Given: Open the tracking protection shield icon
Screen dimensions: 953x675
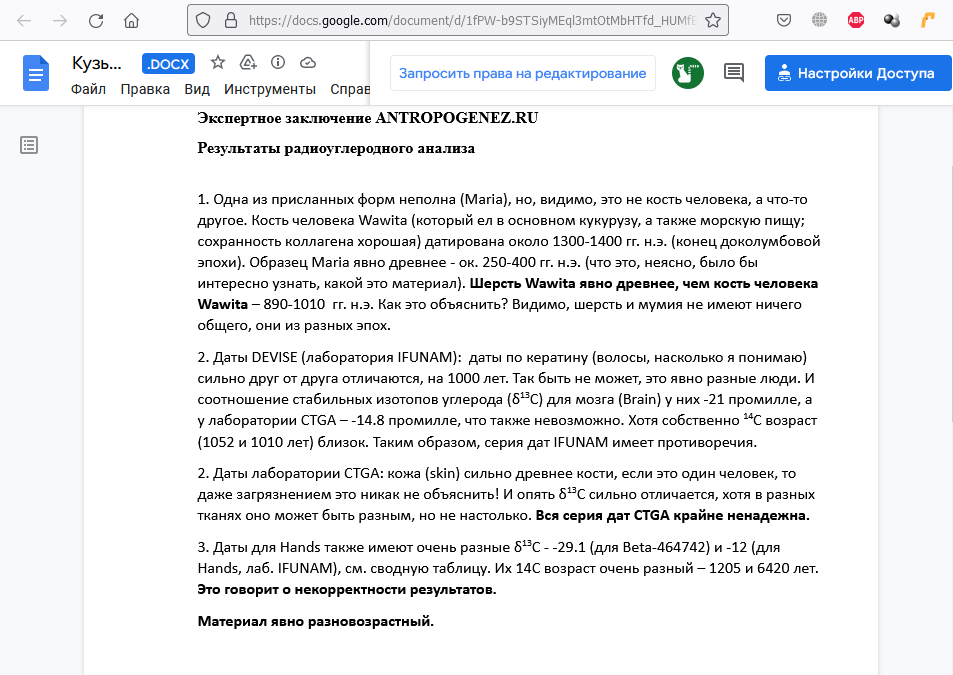Looking at the screenshot, I should [x=203, y=21].
